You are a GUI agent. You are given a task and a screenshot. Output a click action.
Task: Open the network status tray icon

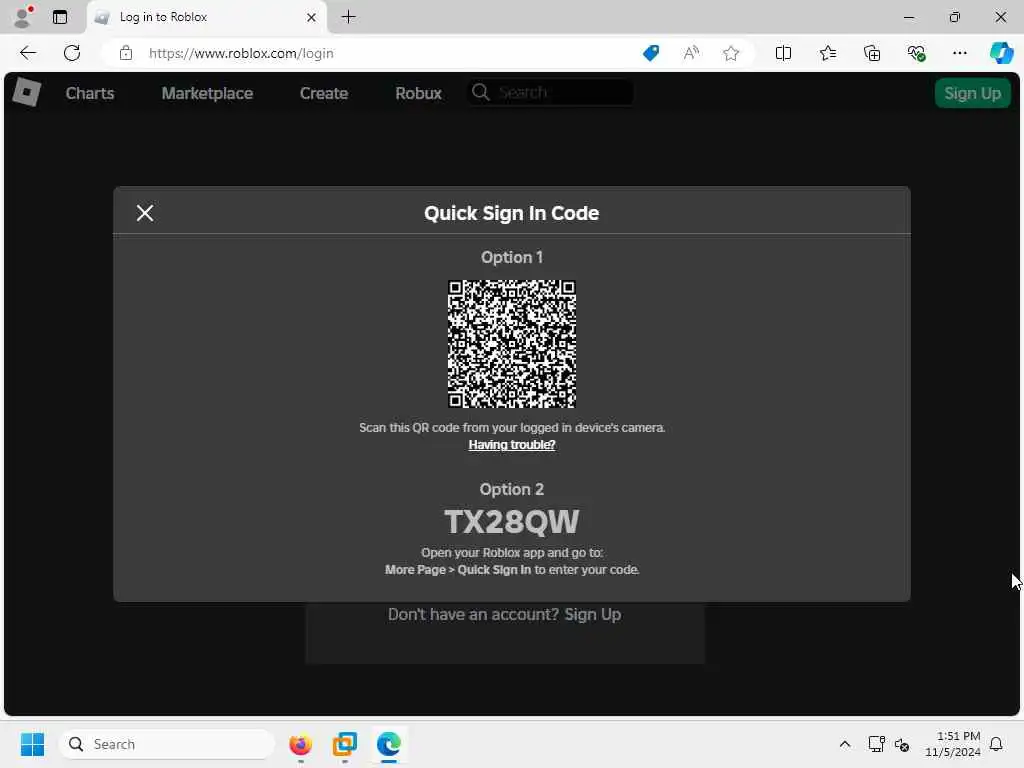coord(876,744)
